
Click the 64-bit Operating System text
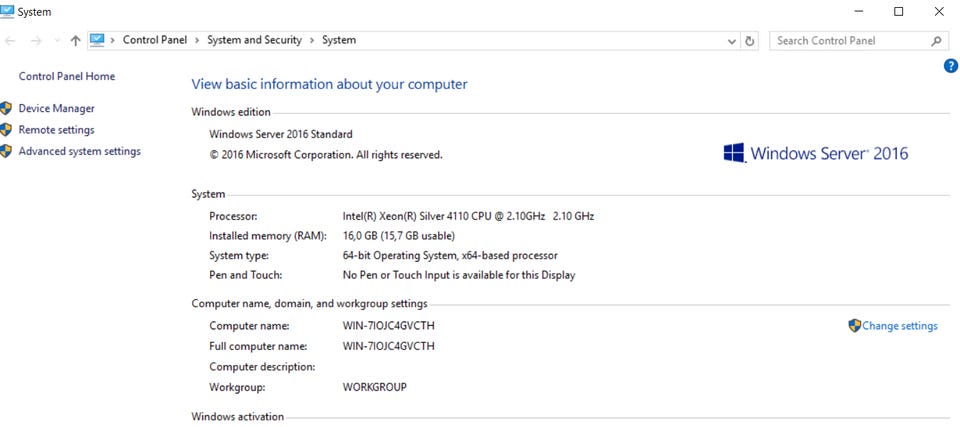(x=450, y=255)
